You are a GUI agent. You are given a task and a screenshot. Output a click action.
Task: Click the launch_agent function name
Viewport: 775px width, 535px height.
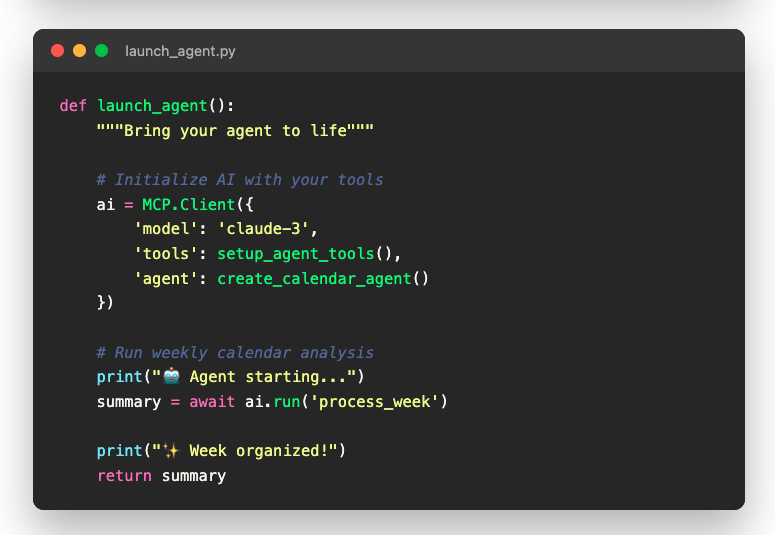click(152, 106)
